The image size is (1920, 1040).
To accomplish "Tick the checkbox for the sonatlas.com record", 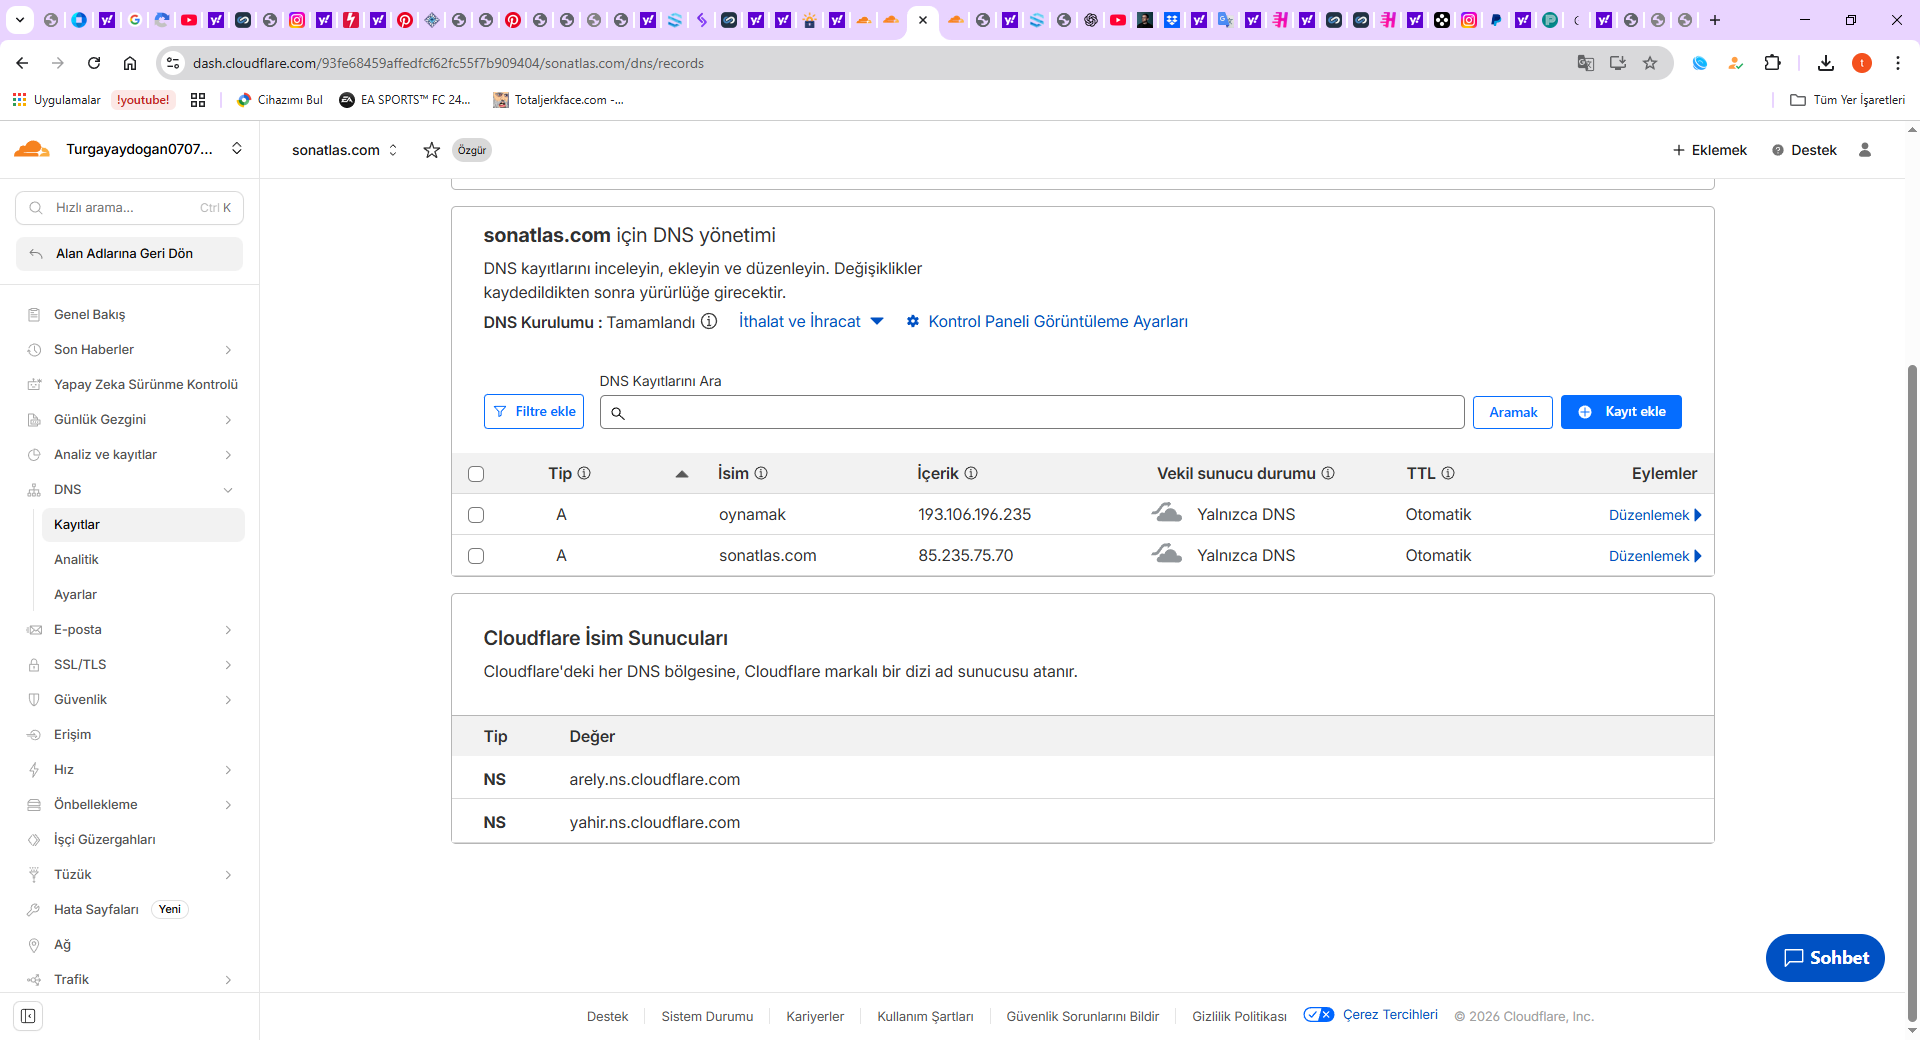I will click(x=476, y=556).
